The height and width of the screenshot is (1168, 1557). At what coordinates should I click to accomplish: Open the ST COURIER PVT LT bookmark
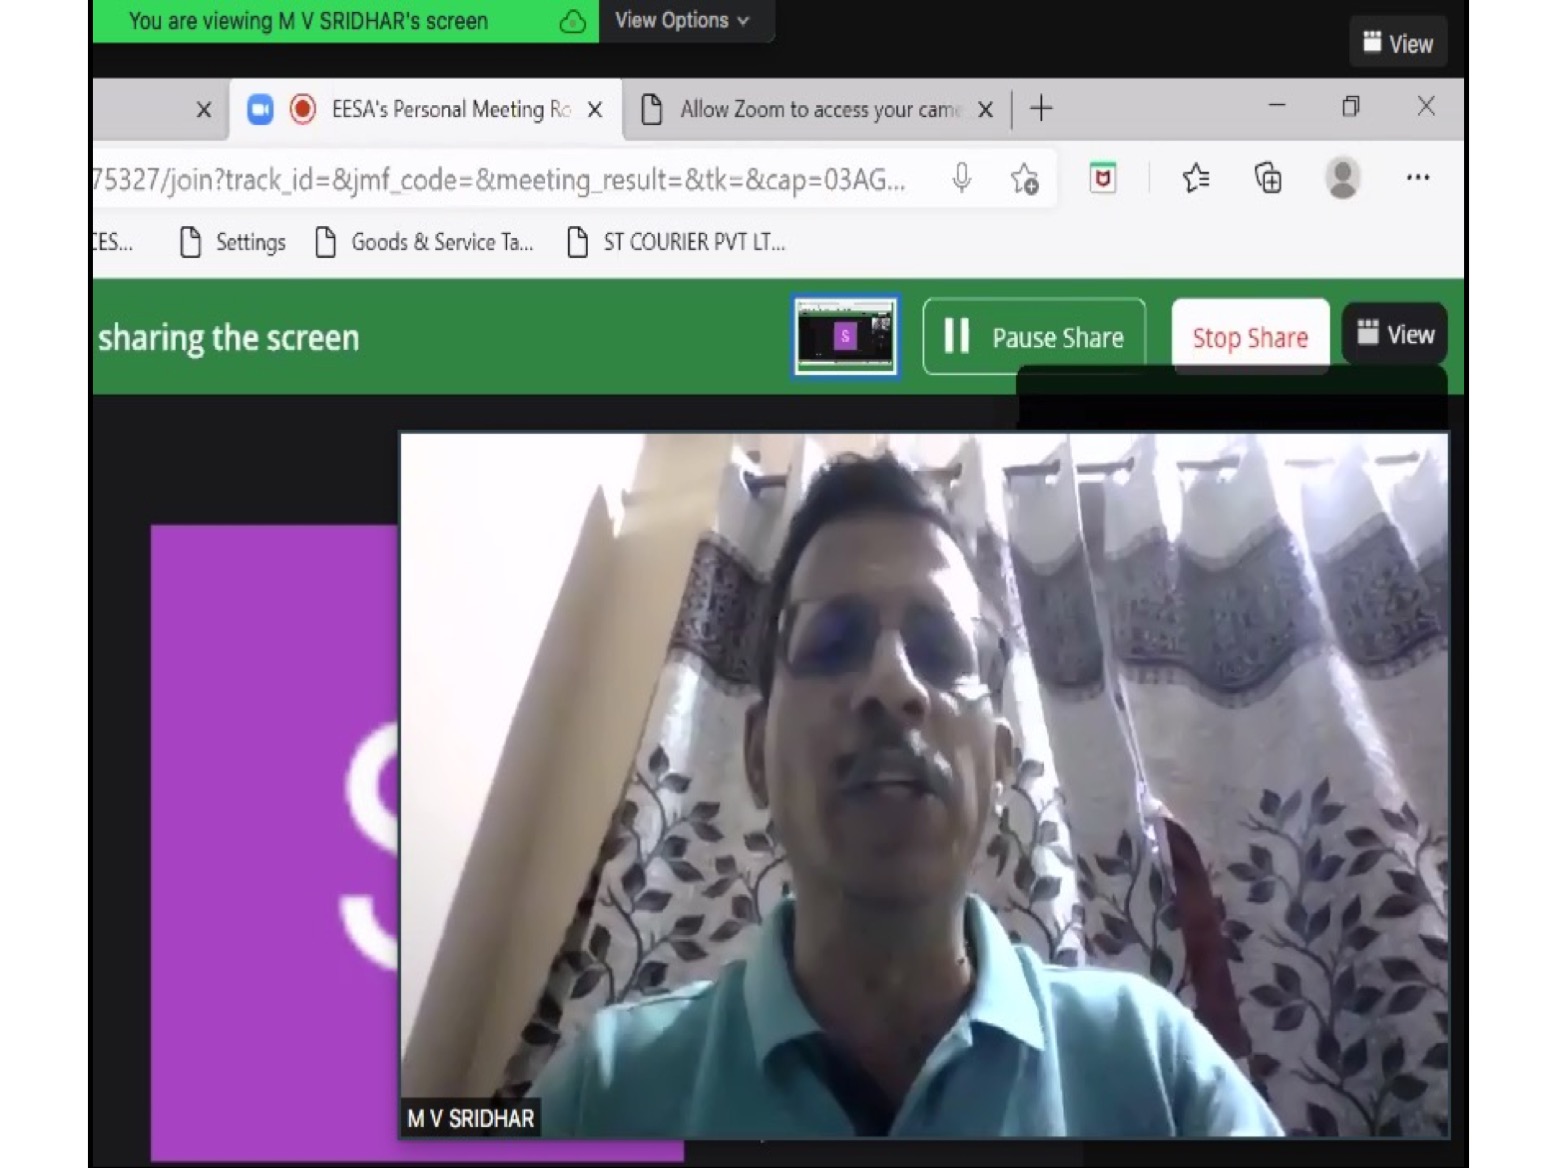(676, 242)
